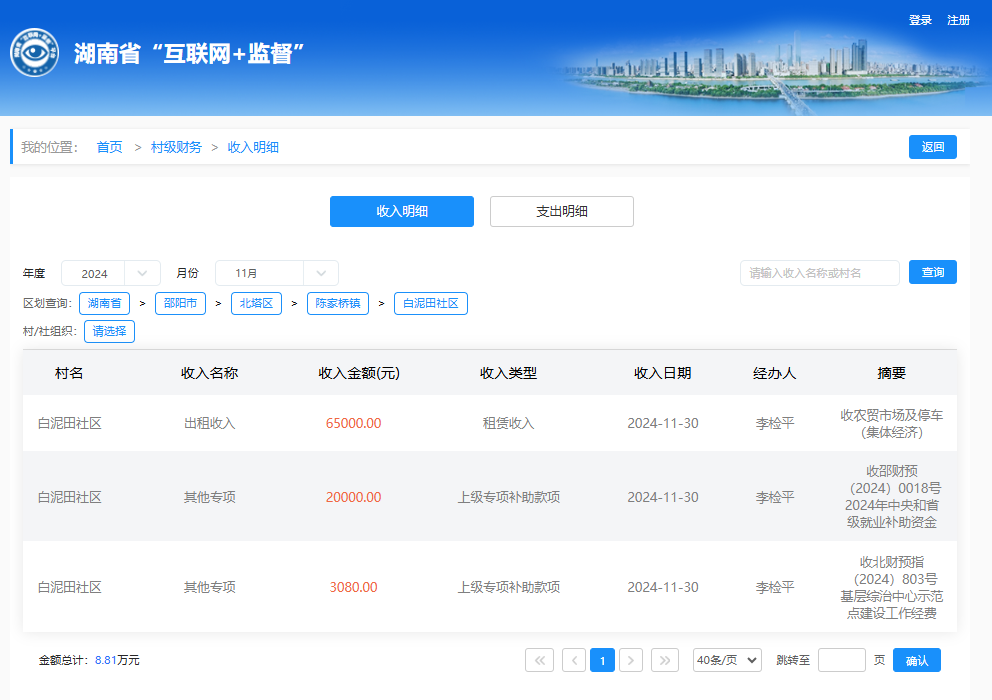
Task: Click the 收农贸市场及停车 summary cell
Action: tap(891, 423)
